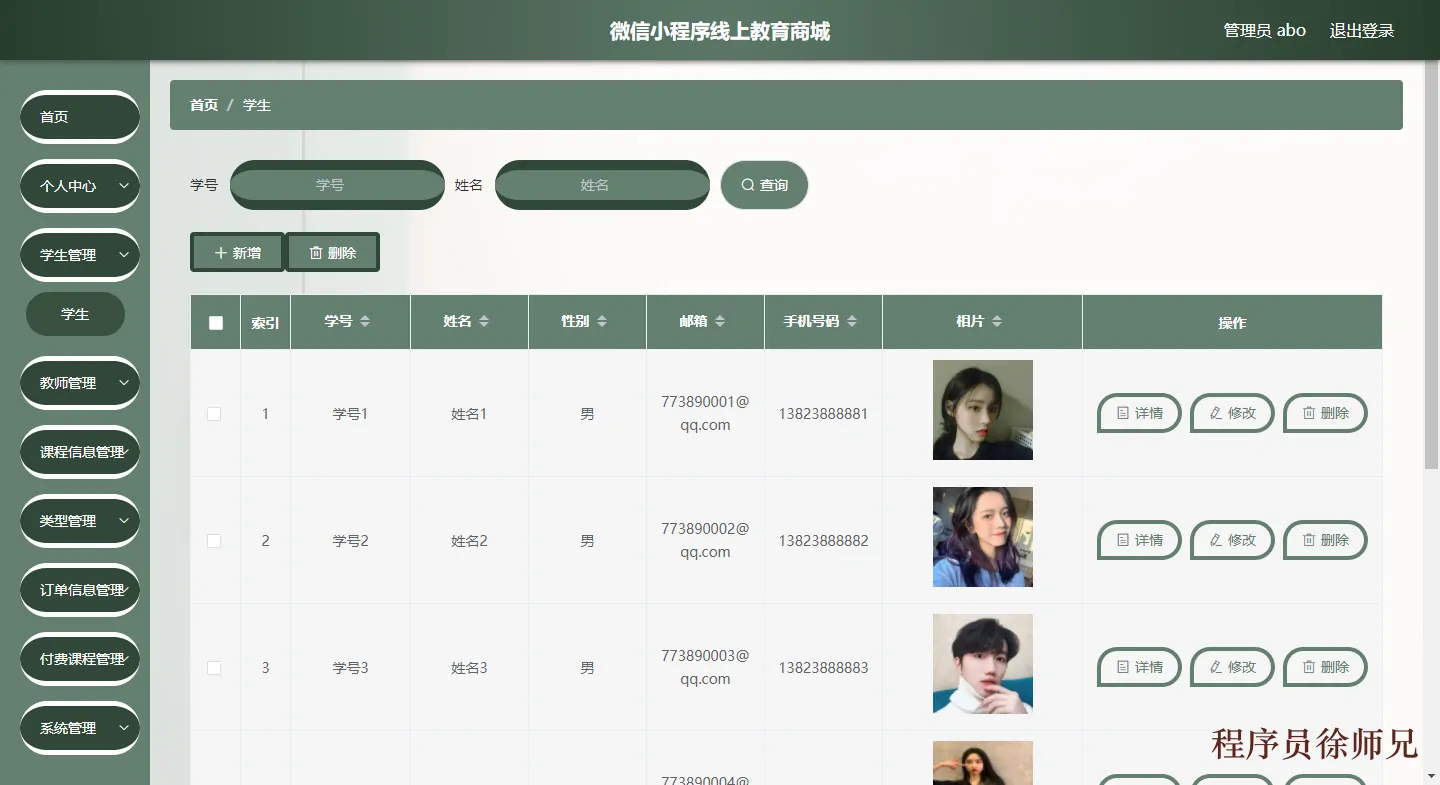Screen dimensions: 1440x785
Task: Click the name cell 姓名3
Action: (x=469, y=668)
